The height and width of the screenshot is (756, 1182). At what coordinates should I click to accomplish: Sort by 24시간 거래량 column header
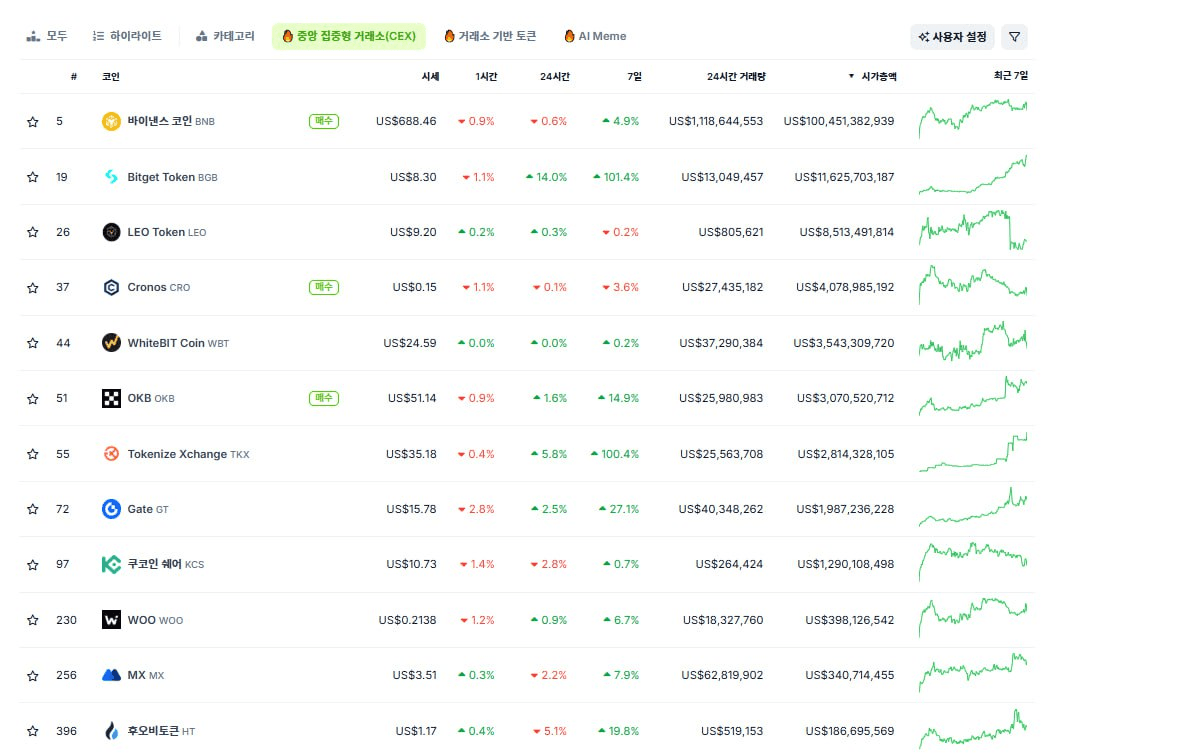point(736,76)
